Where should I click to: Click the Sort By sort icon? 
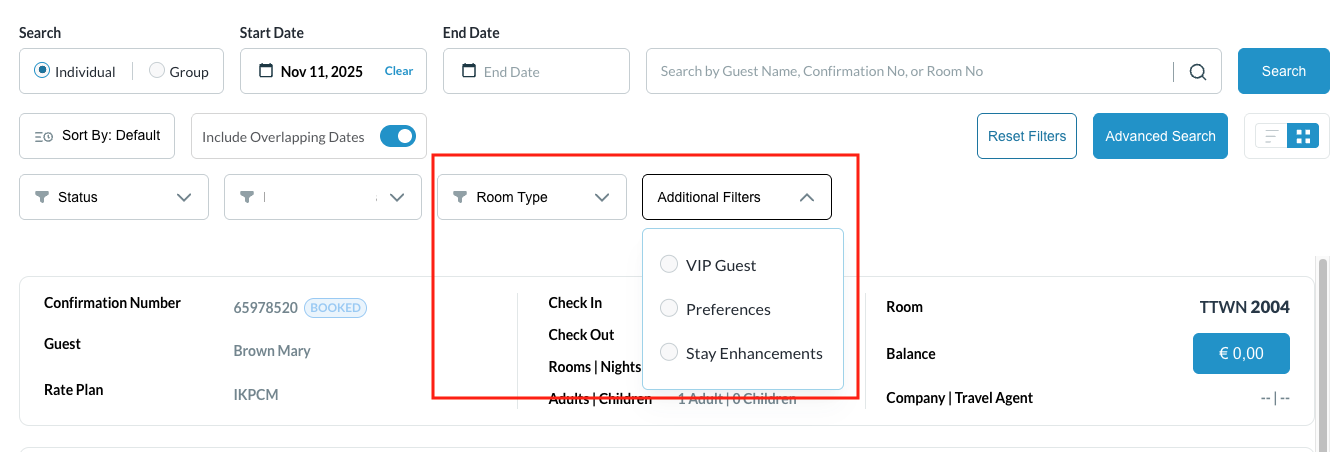tap(44, 136)
